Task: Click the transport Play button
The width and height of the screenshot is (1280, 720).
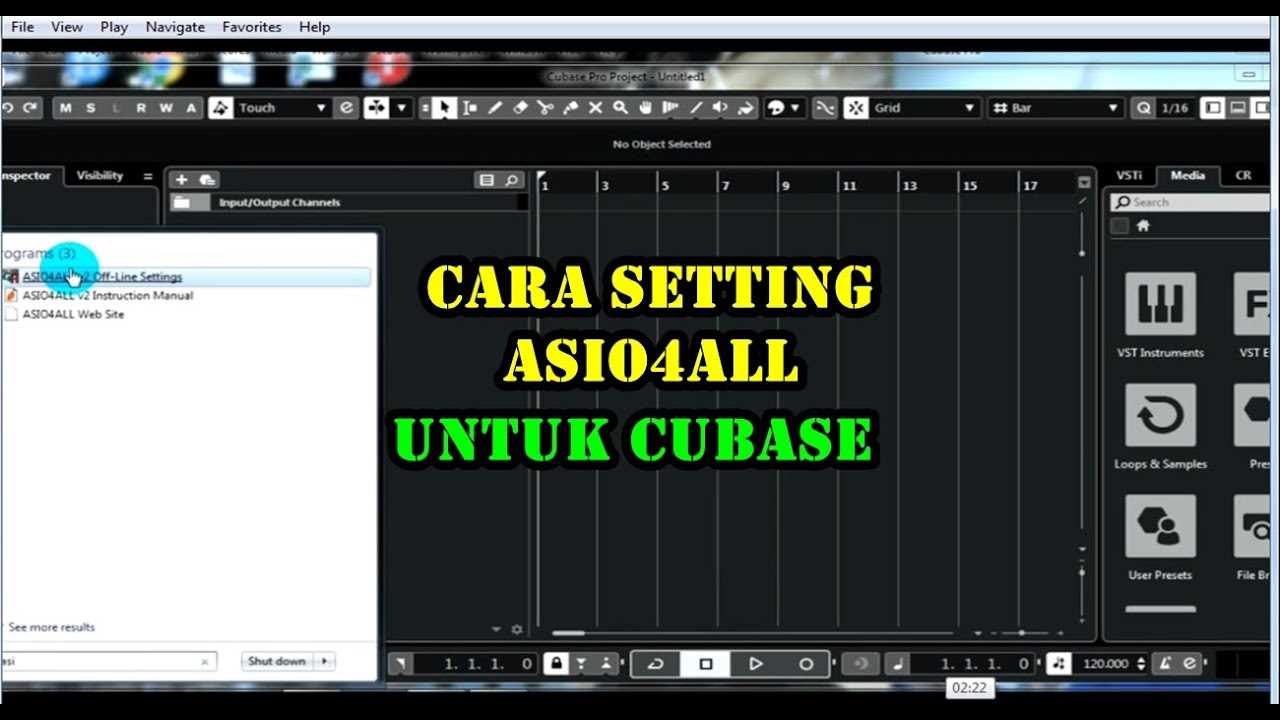Action: [756, 663]
